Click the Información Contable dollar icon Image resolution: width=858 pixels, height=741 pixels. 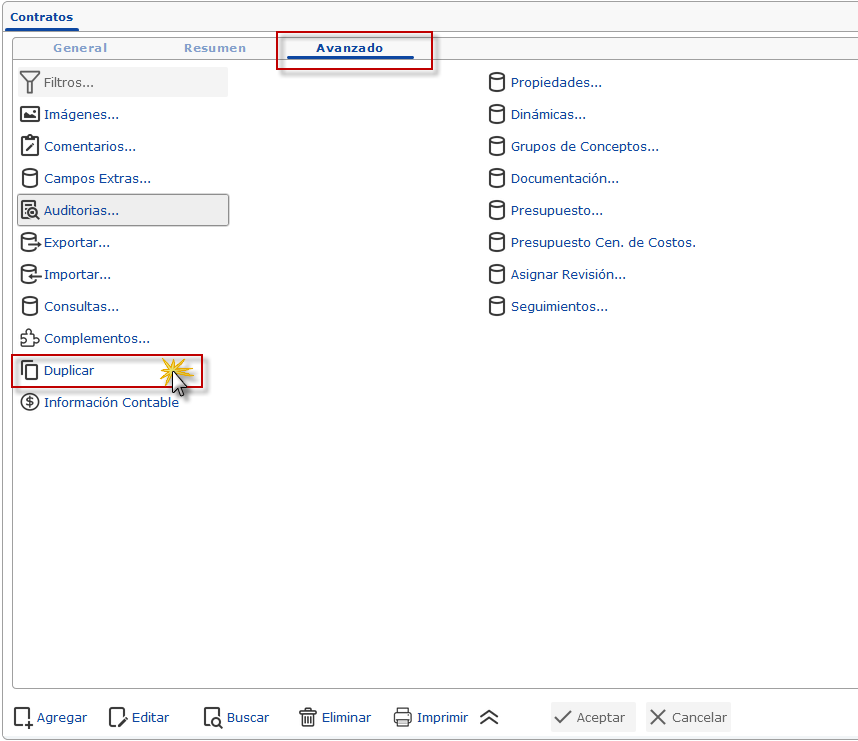(x=29, y=402)
